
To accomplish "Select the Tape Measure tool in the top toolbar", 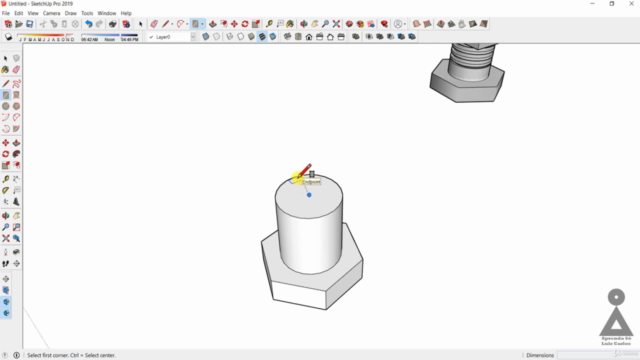I will pos(269,24).
